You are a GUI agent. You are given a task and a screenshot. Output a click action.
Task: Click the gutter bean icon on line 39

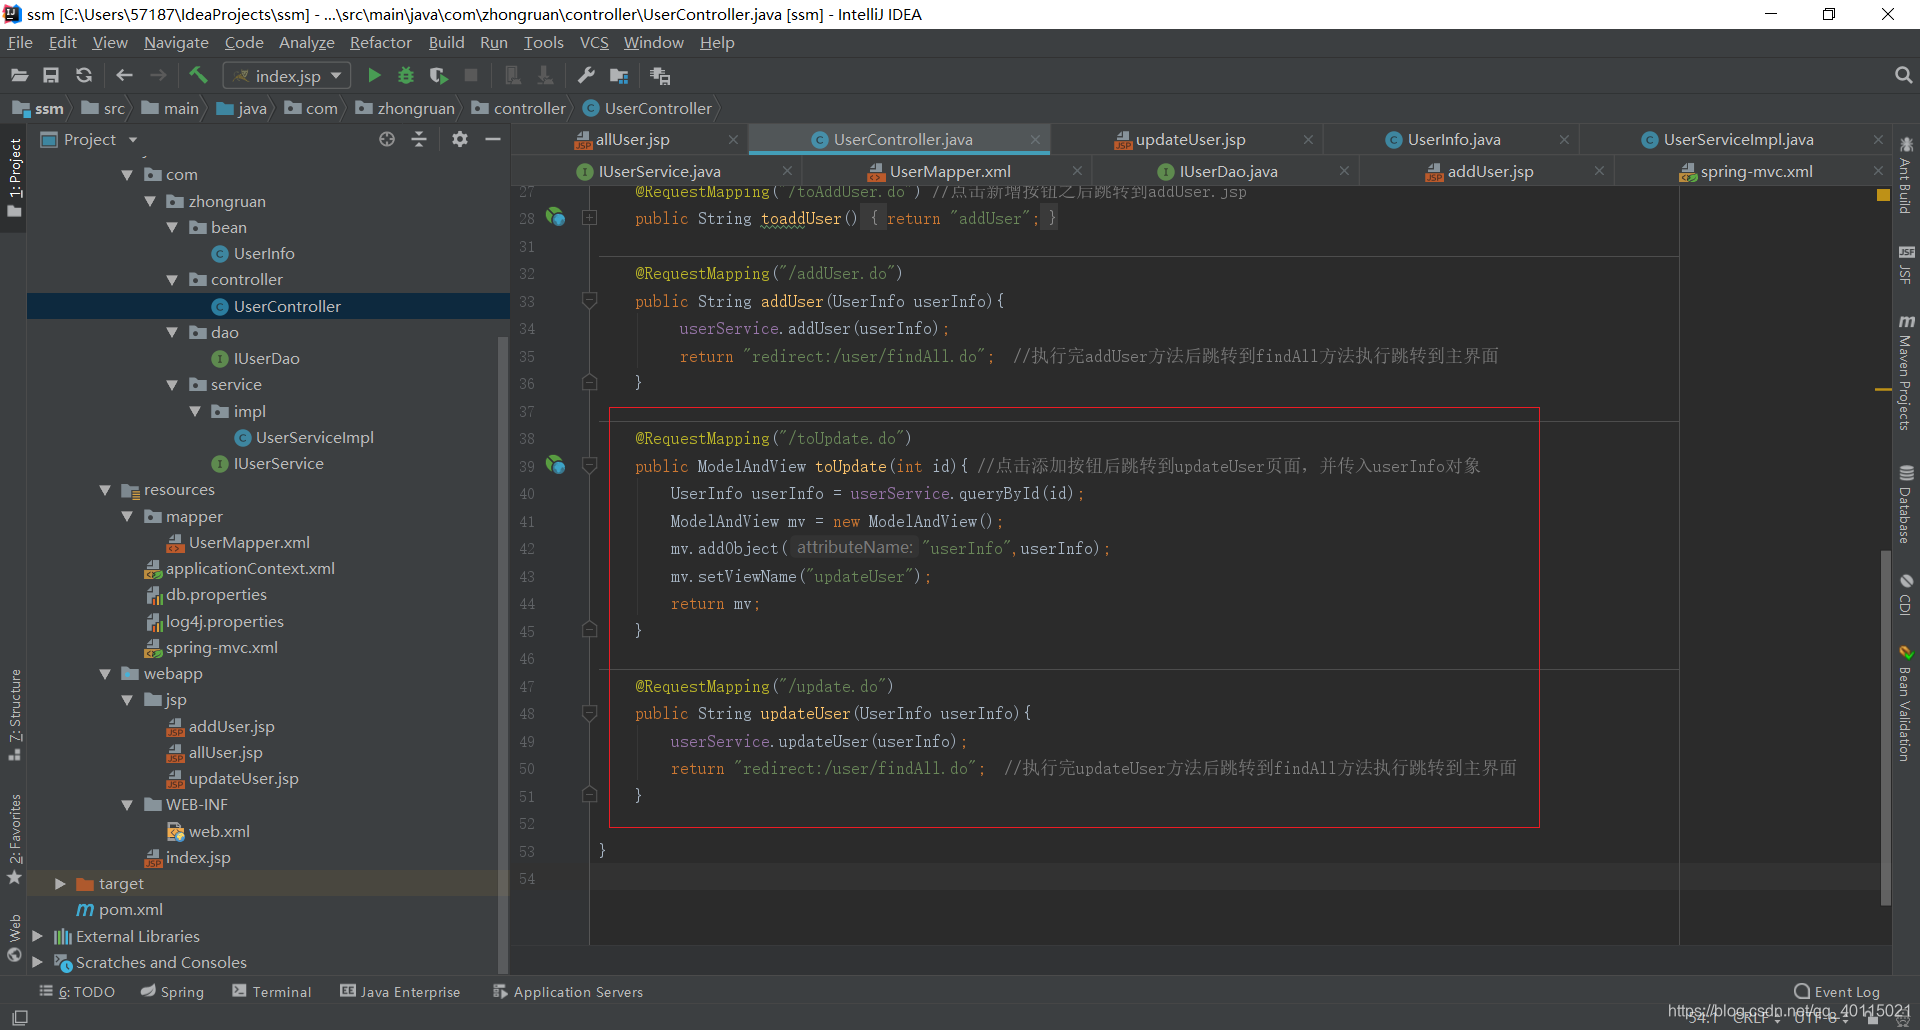pos(556,465)
